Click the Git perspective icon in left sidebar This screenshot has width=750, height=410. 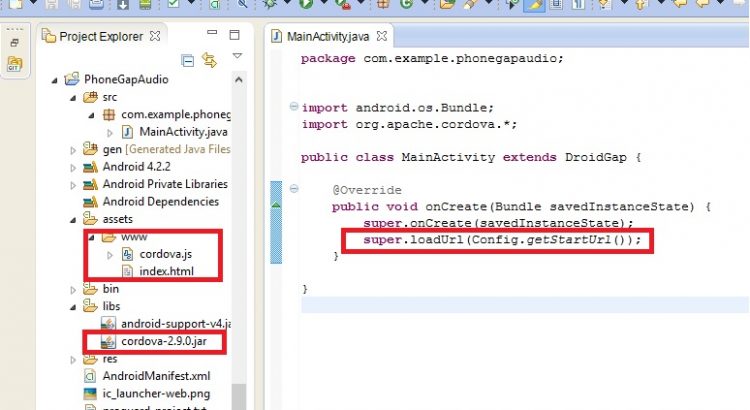click(x=14, y=64)
